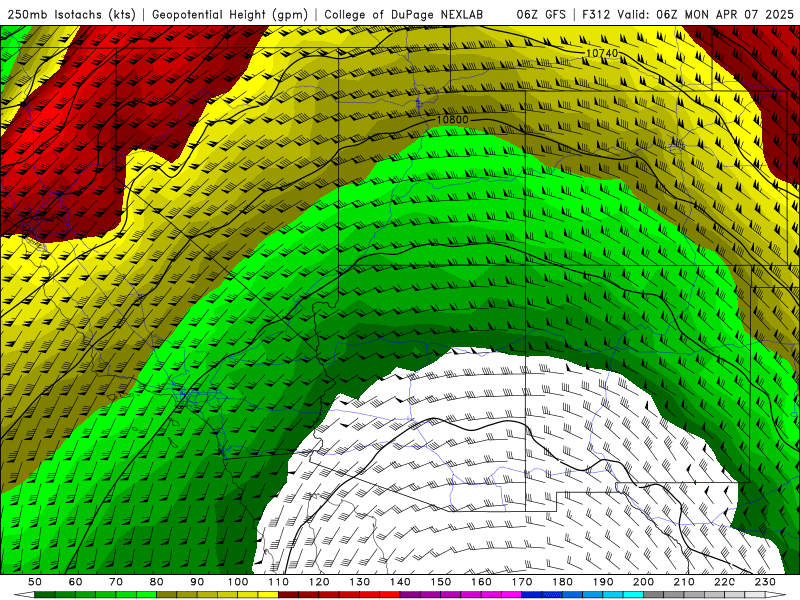The width and height of the screenshot is (800, 600).
Task: Click the 160 value on the color scale
Action: [x=481, y=582]
